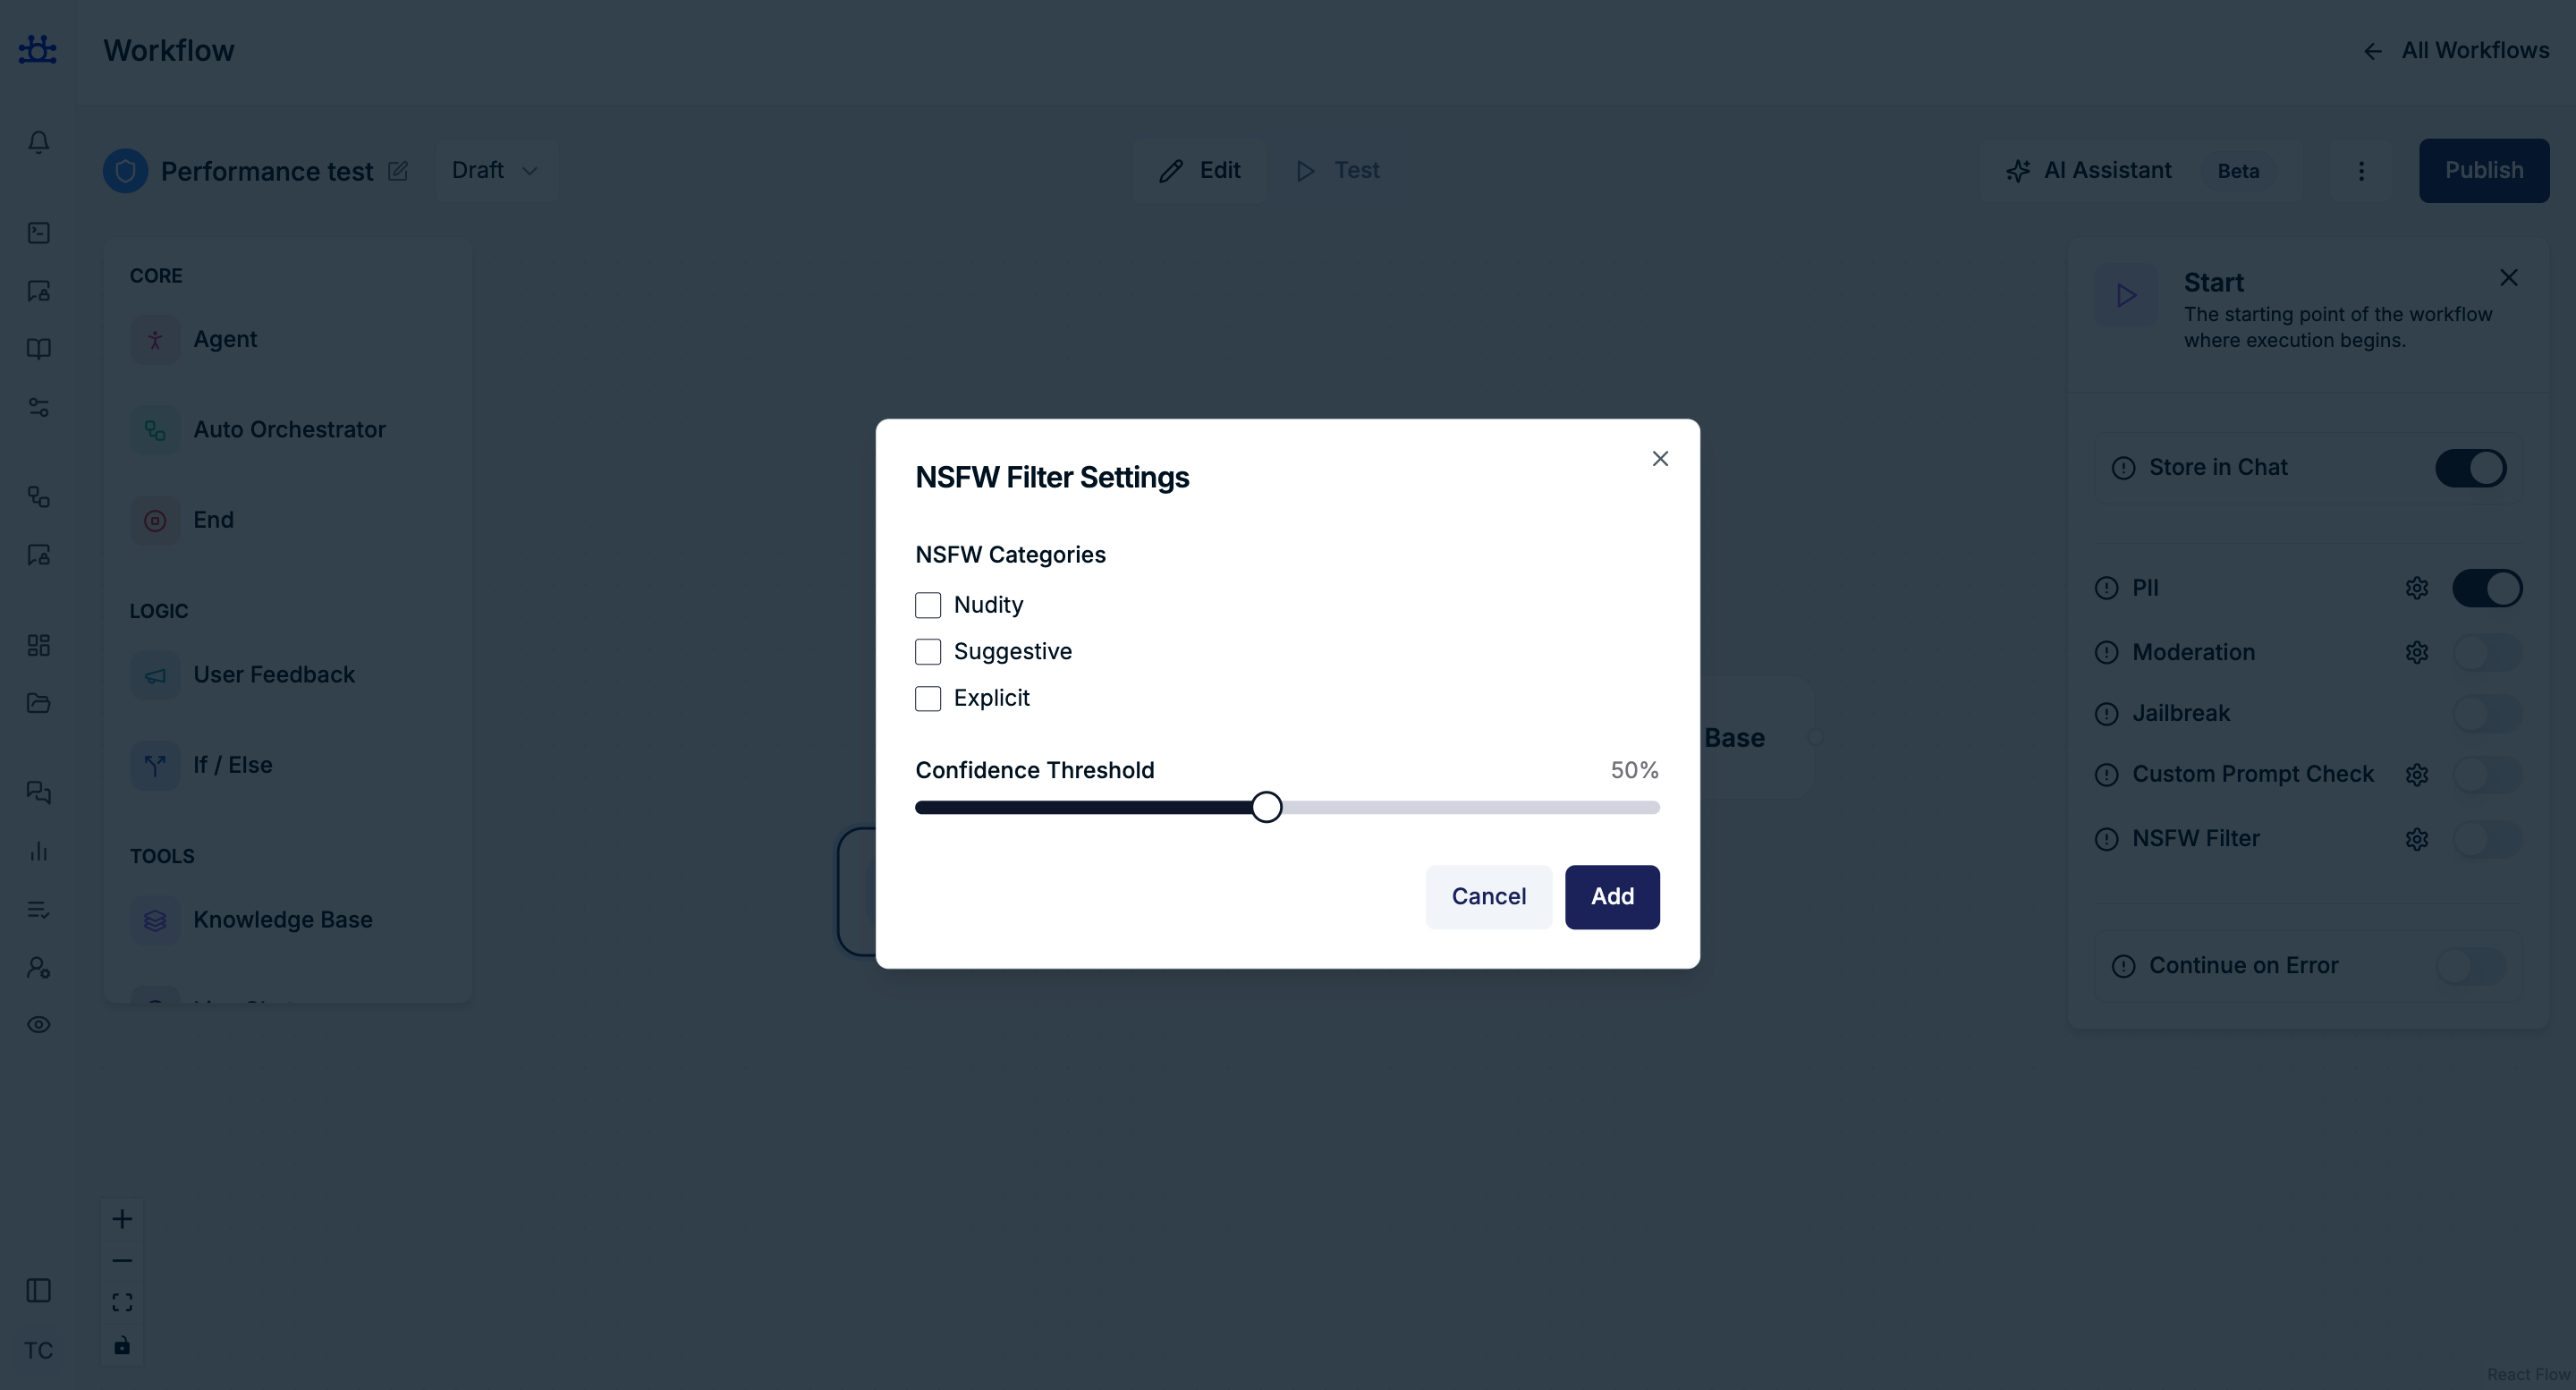Close NSFW Filter Settings with X icon

pos(1660,458)
